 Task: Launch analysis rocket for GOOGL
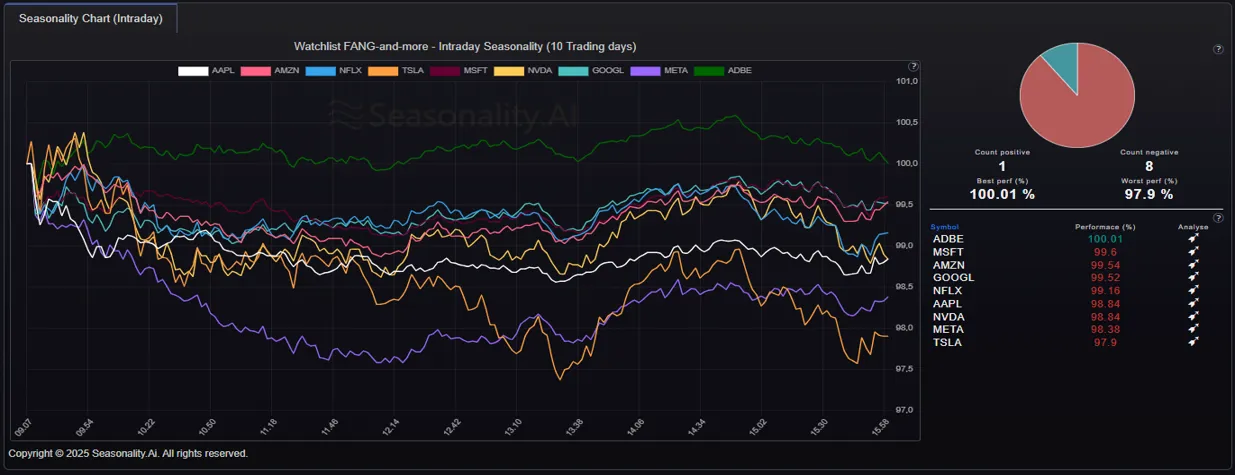[1193, 278]
